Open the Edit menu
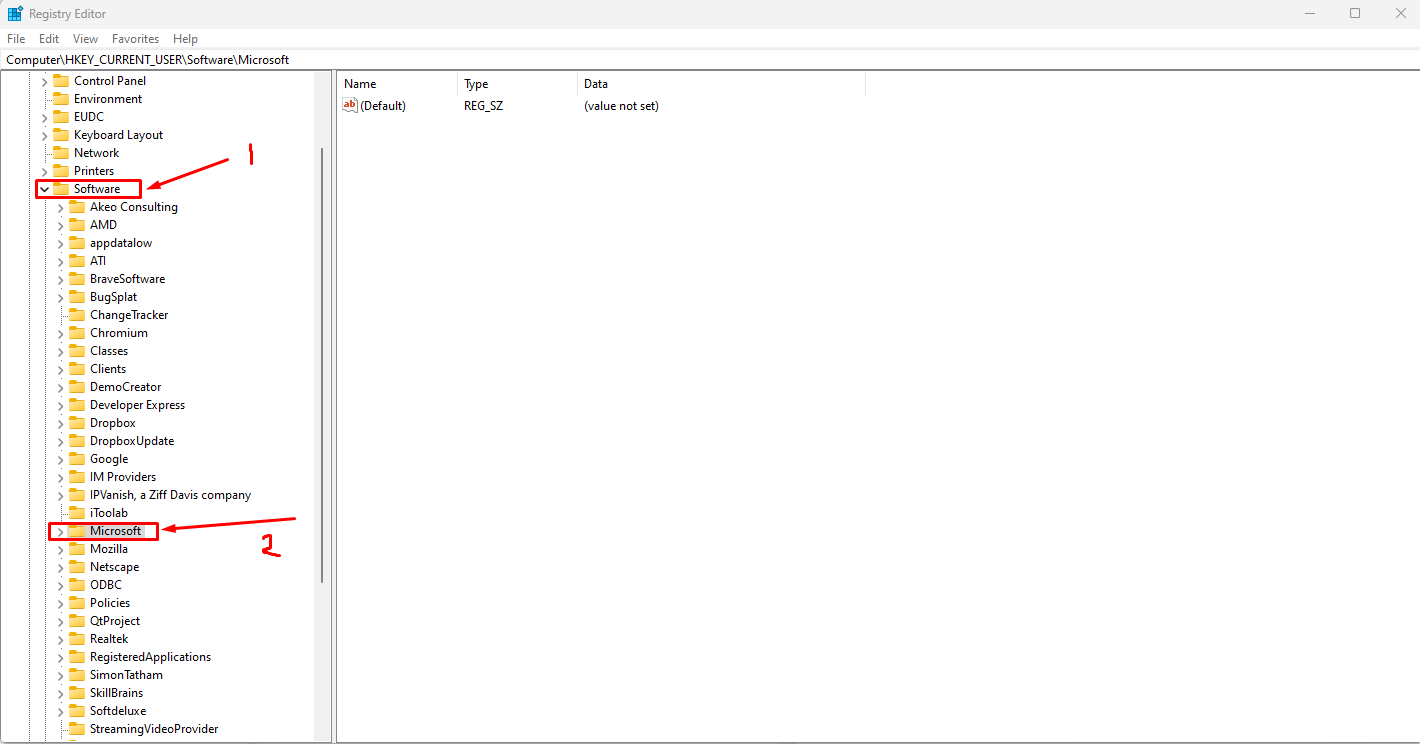The height and width of the screenshot is (744, 1420). [49, 39]
